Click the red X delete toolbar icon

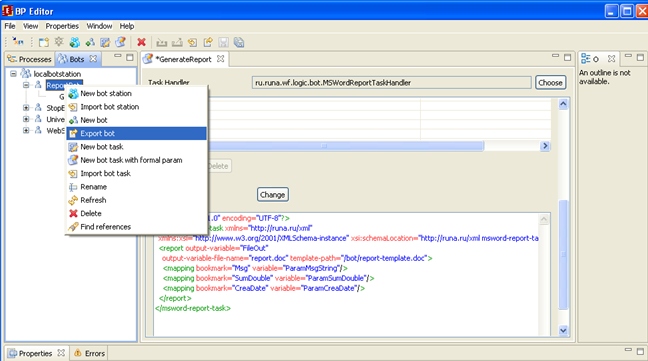(x=141, y=42)
